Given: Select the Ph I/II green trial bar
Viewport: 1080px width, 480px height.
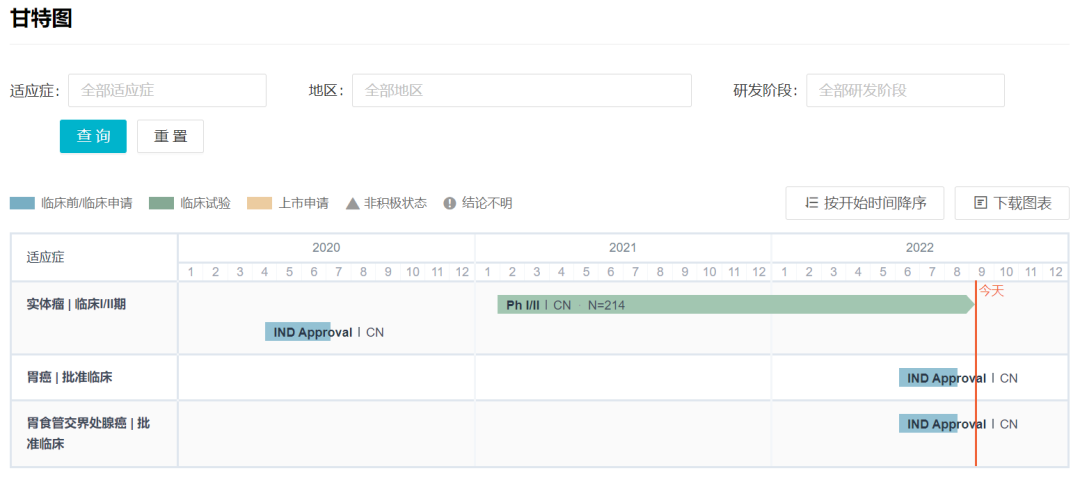Looking at the screenshot, I should coord(735,305).
